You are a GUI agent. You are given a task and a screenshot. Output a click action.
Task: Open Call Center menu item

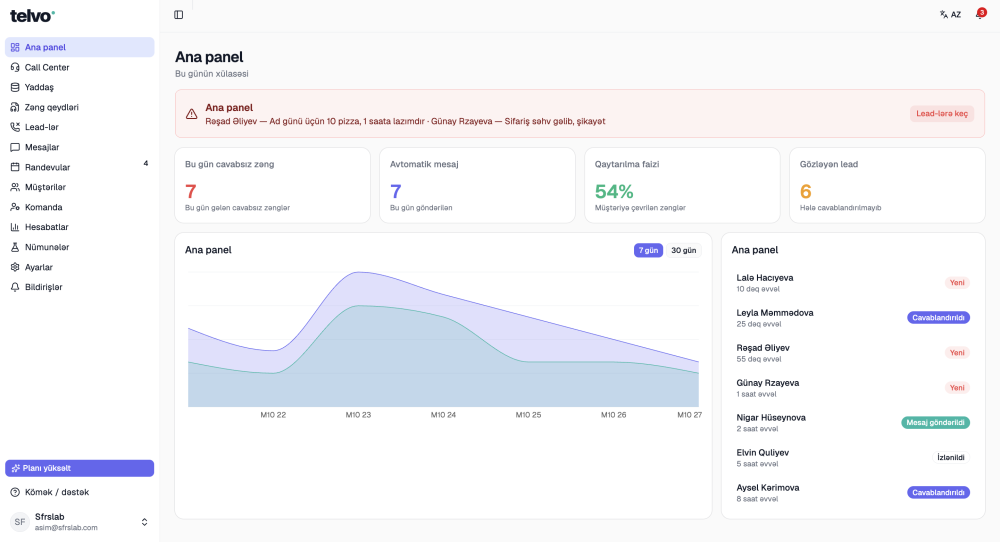point(80,67)
